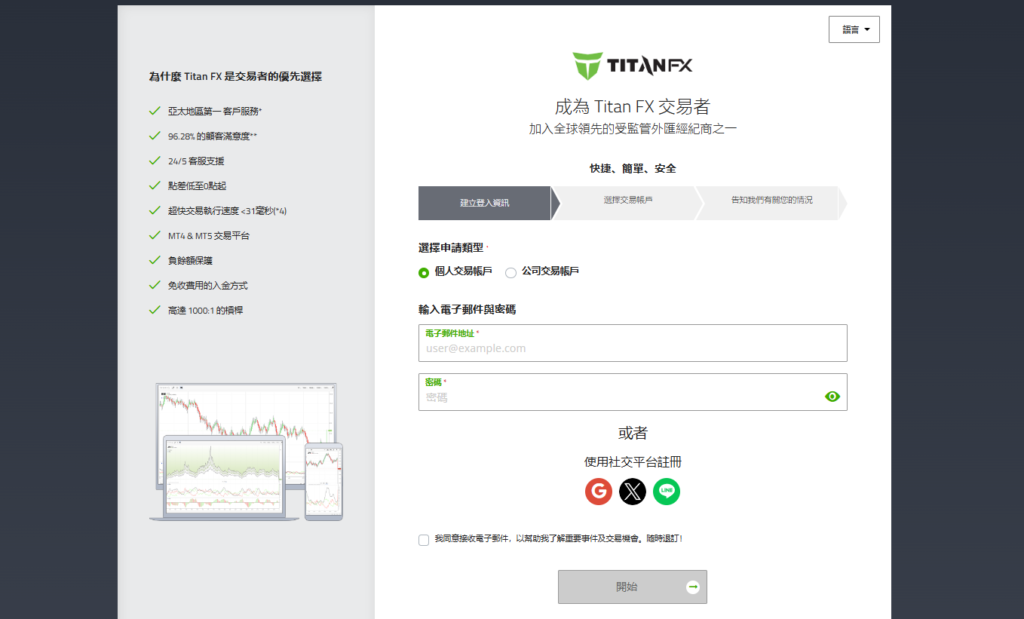Focus the 密碼 password input field
This screenshot has width=1024, height=619.
[x=633, y=392]
